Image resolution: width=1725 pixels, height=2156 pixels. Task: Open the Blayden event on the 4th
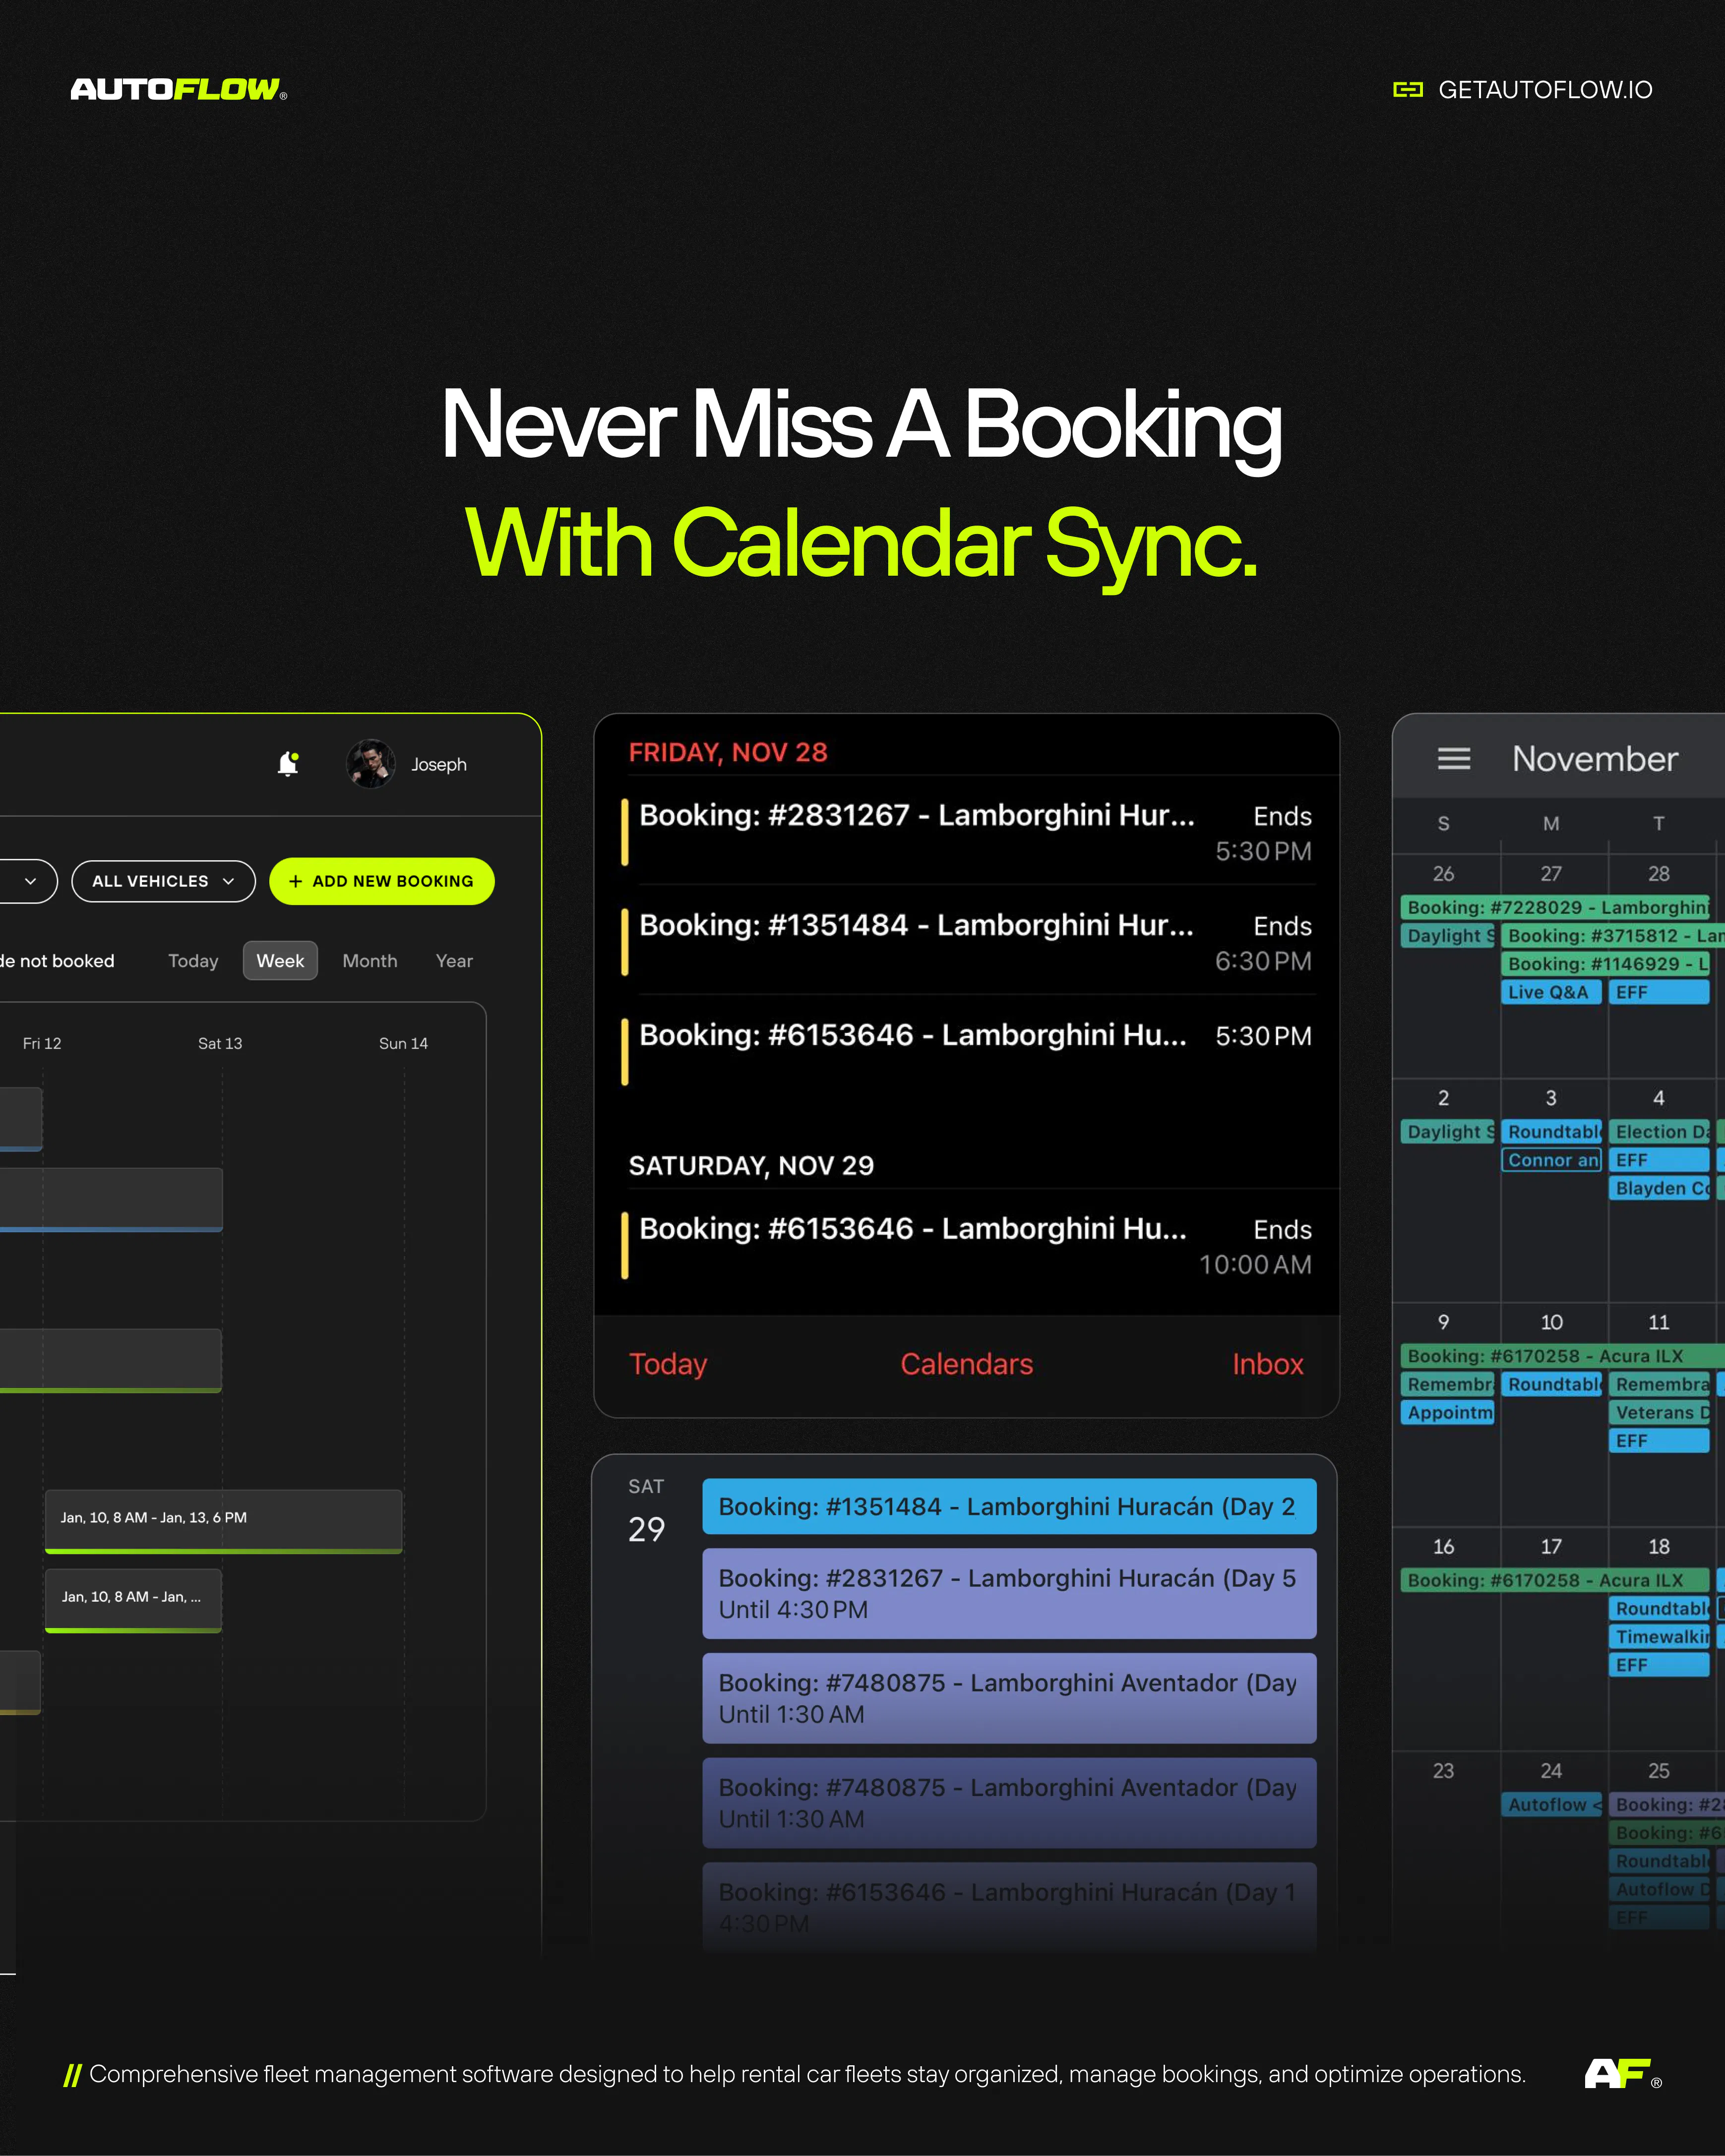[x=1660, y=1188]
